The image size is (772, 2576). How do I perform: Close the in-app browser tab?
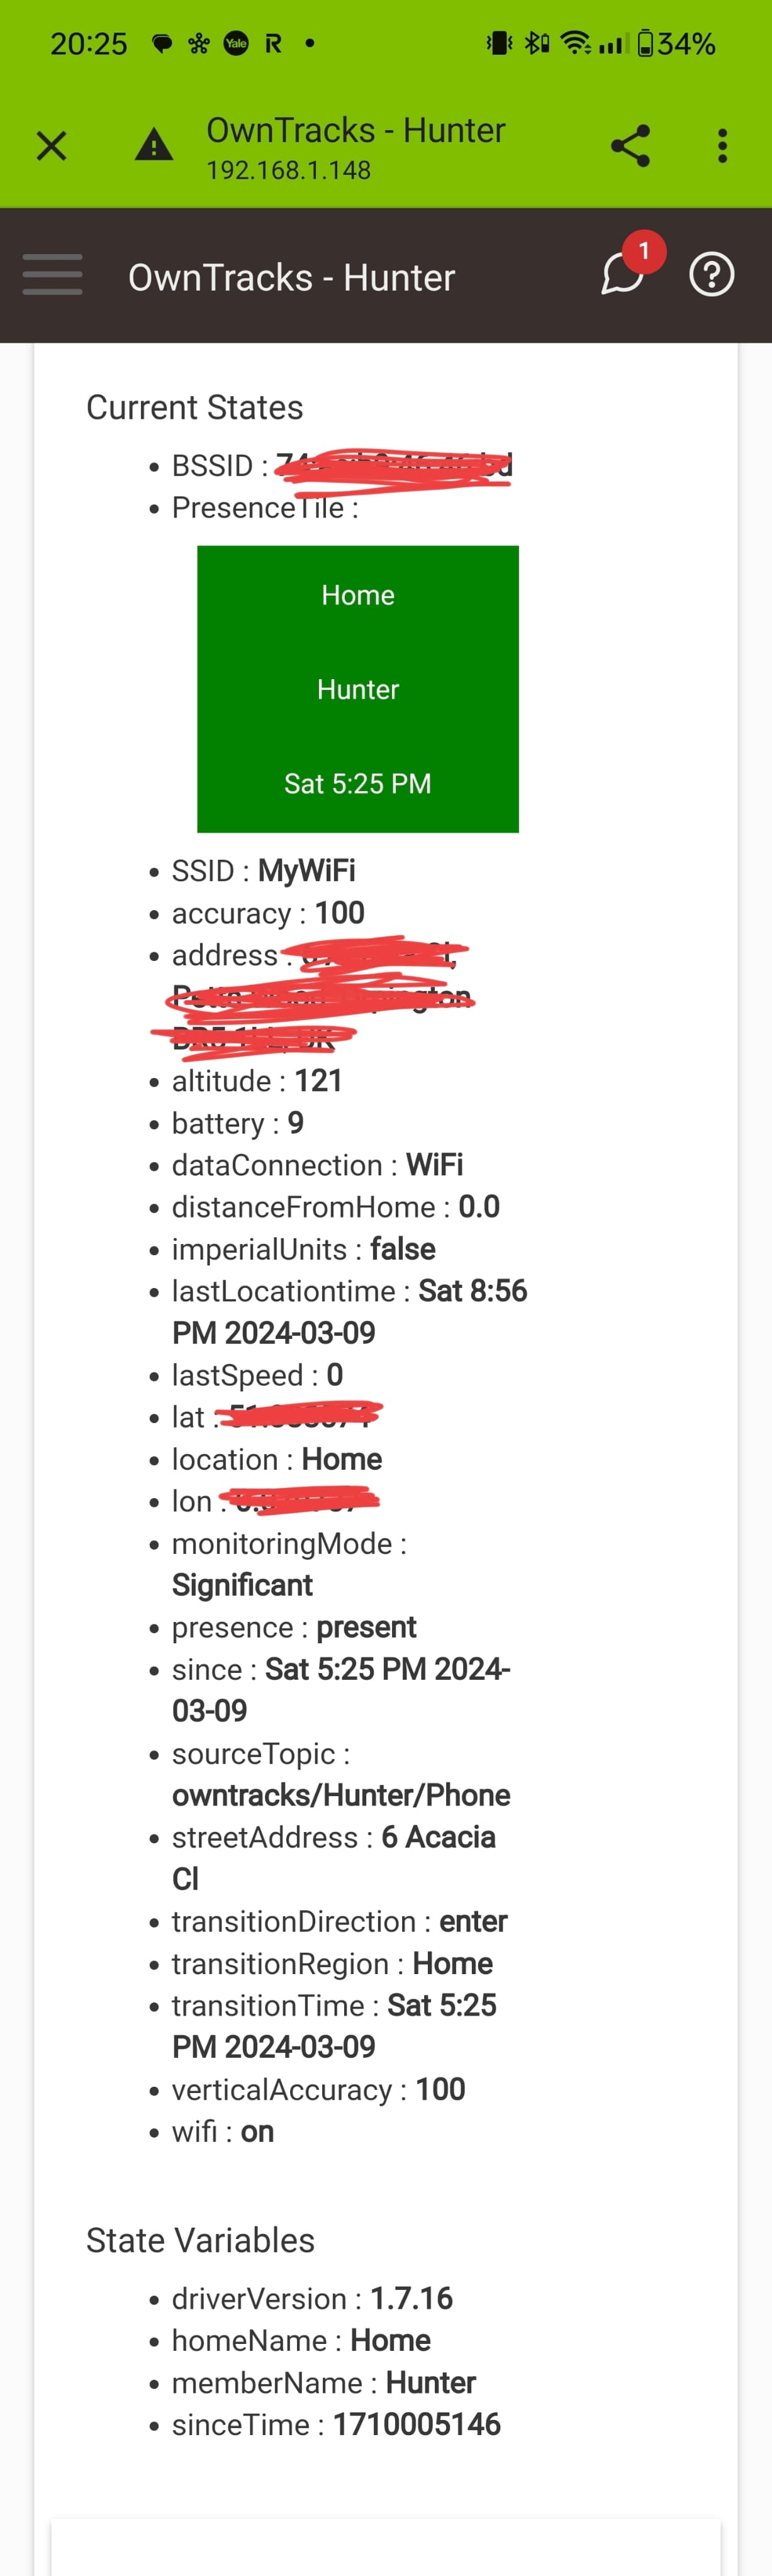point(51,146)
